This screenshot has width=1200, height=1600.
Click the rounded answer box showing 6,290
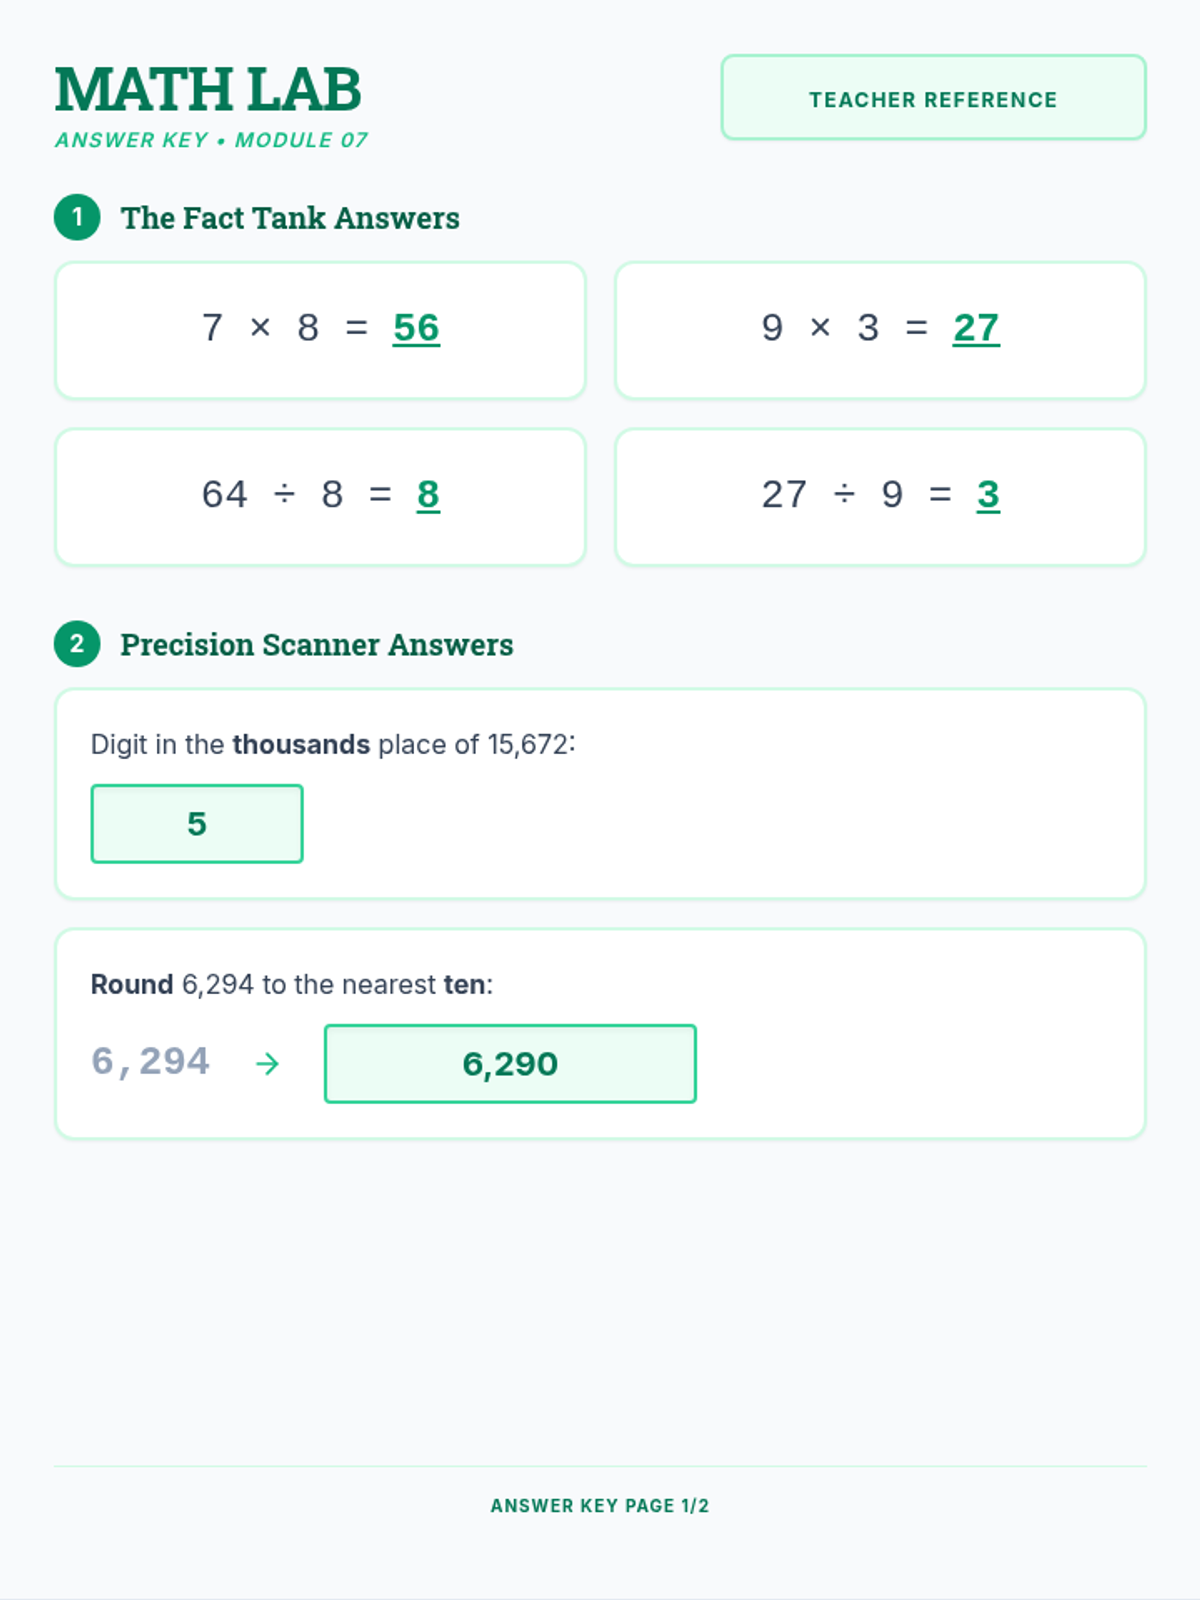pyautogui.click(x=510, y=1064)
